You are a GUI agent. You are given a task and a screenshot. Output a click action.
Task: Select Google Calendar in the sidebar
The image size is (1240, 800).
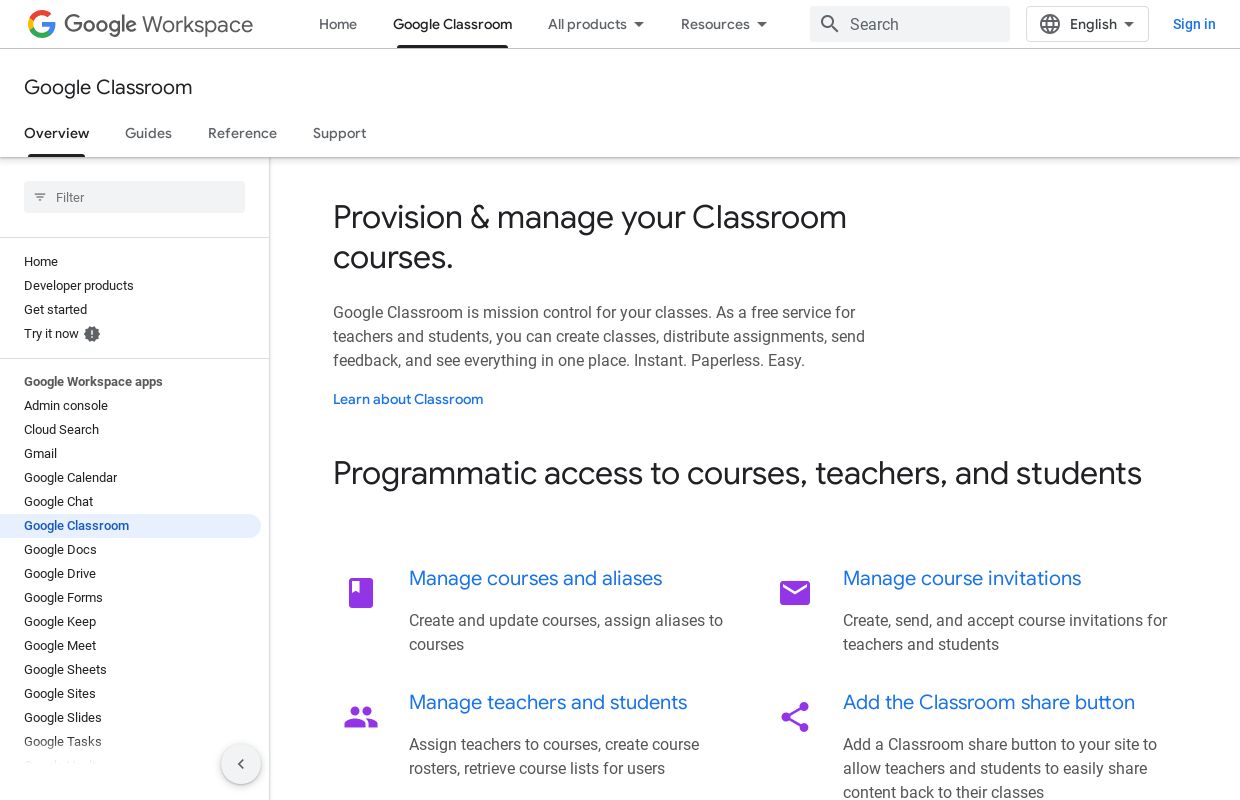[x=70, y=478]
